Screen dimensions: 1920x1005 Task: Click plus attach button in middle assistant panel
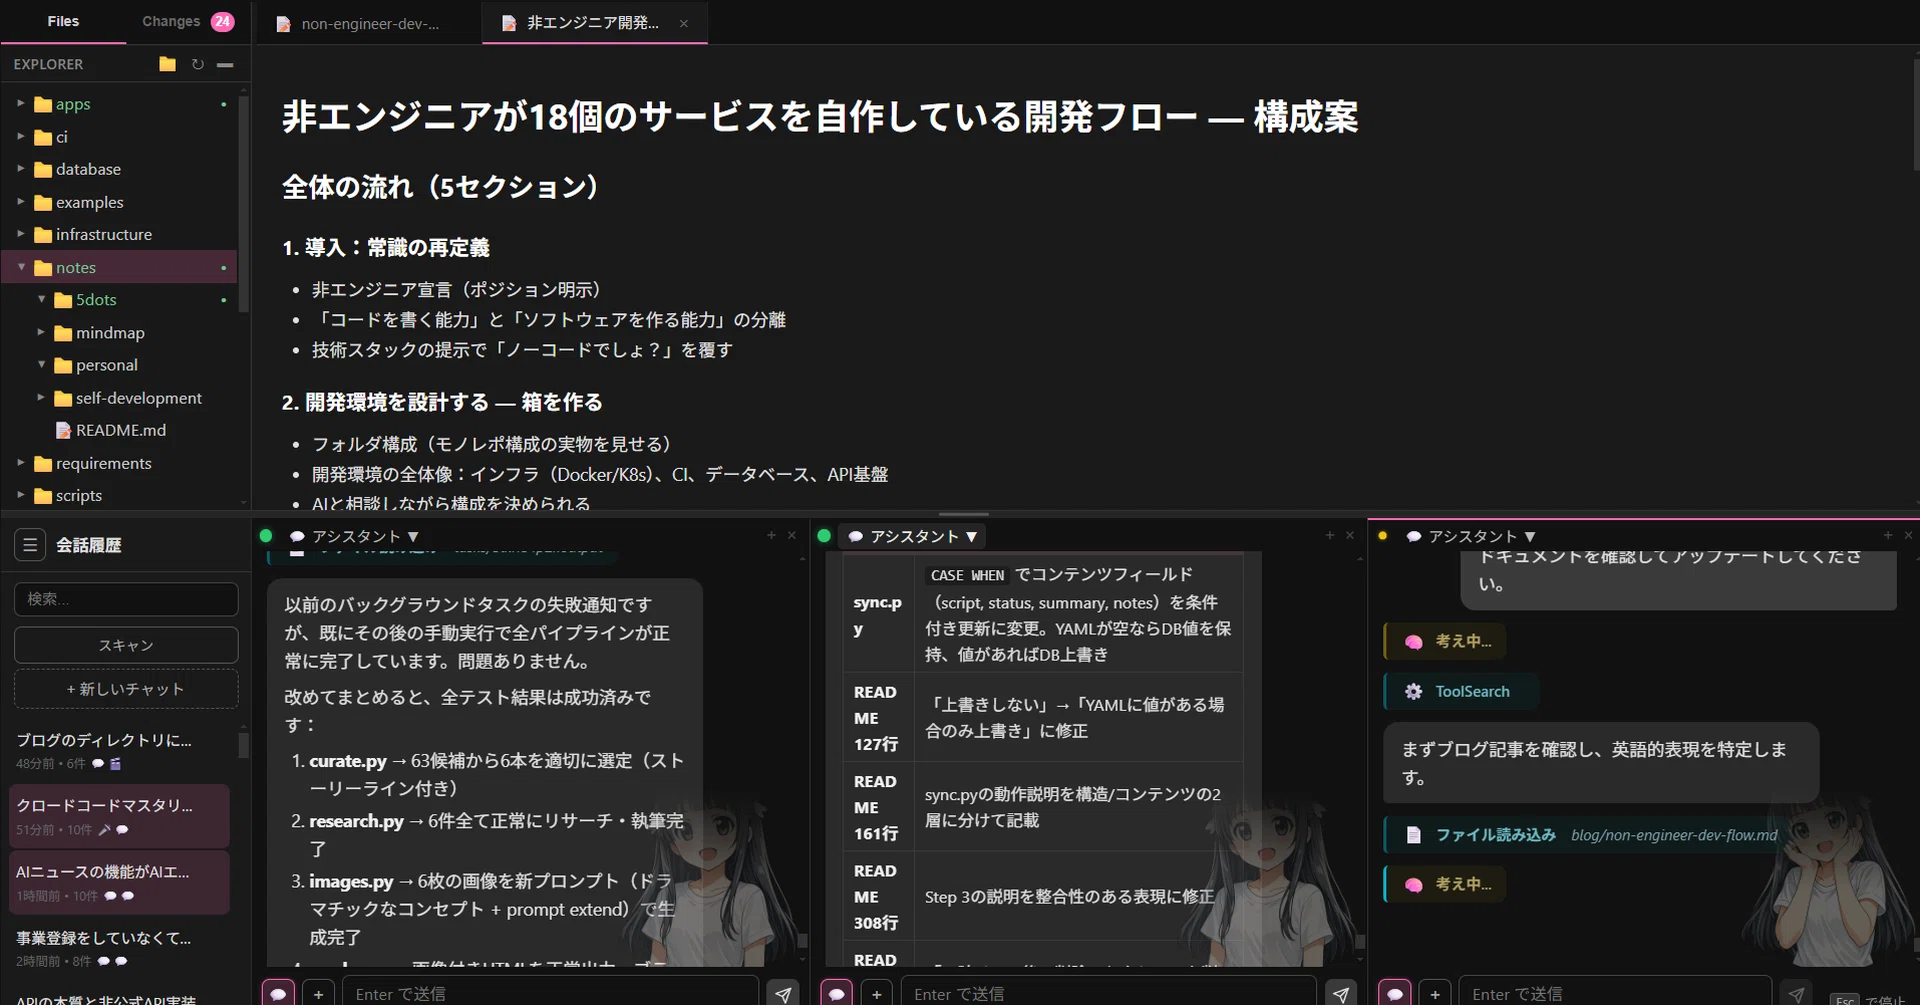[877, 993]
